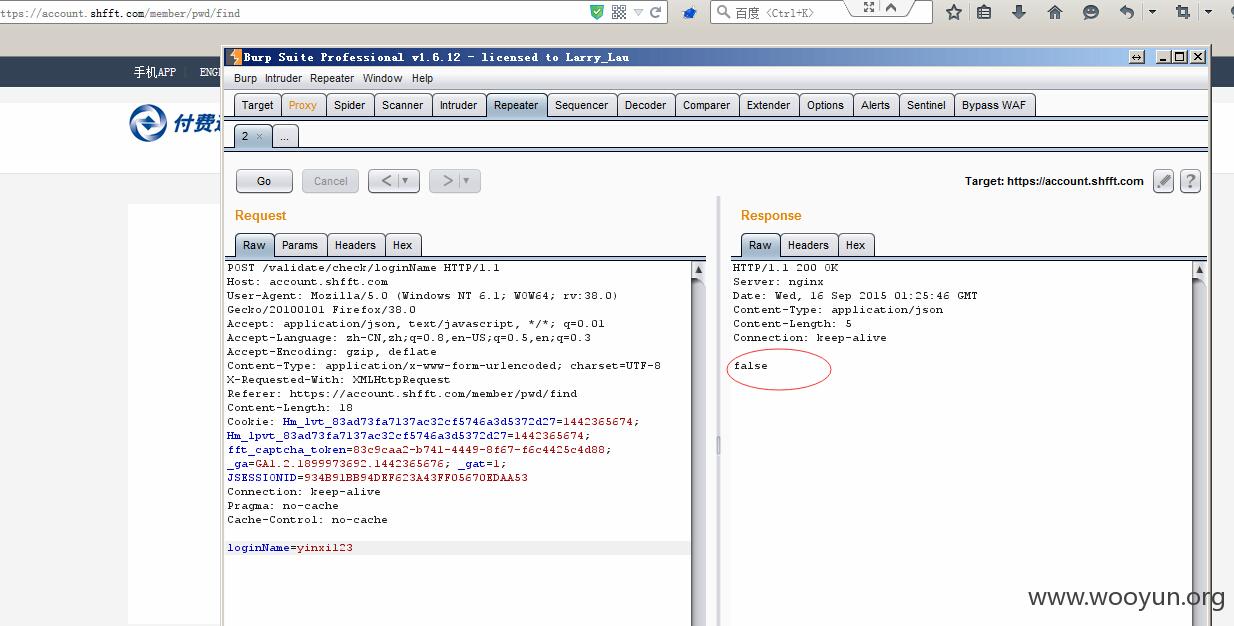
Task: Select the Response Headers tab
Action: pyautogui.click(x=808, y=245)
